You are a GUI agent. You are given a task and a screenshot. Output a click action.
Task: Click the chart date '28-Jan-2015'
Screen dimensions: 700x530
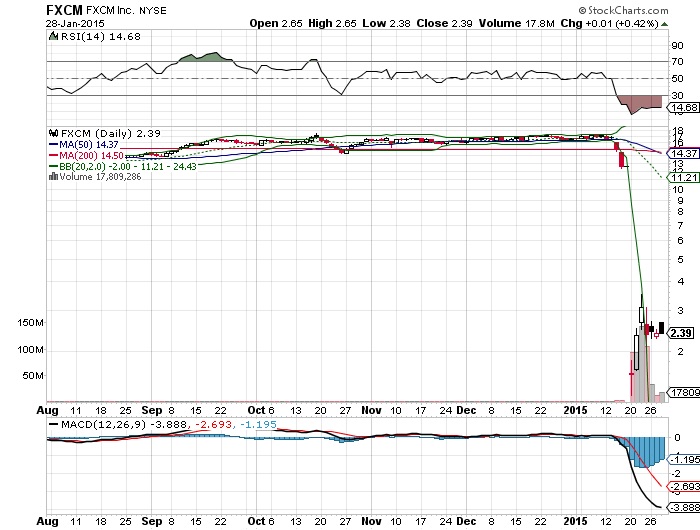click(x=75, y=23)
